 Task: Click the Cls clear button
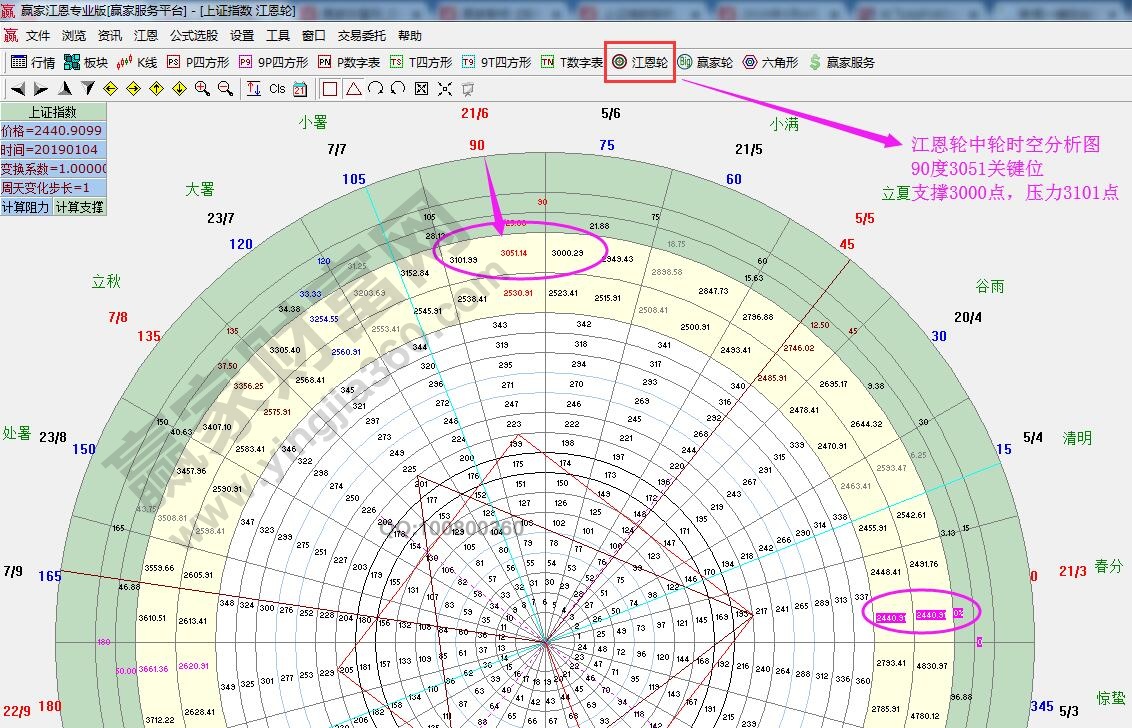point(277,89)
